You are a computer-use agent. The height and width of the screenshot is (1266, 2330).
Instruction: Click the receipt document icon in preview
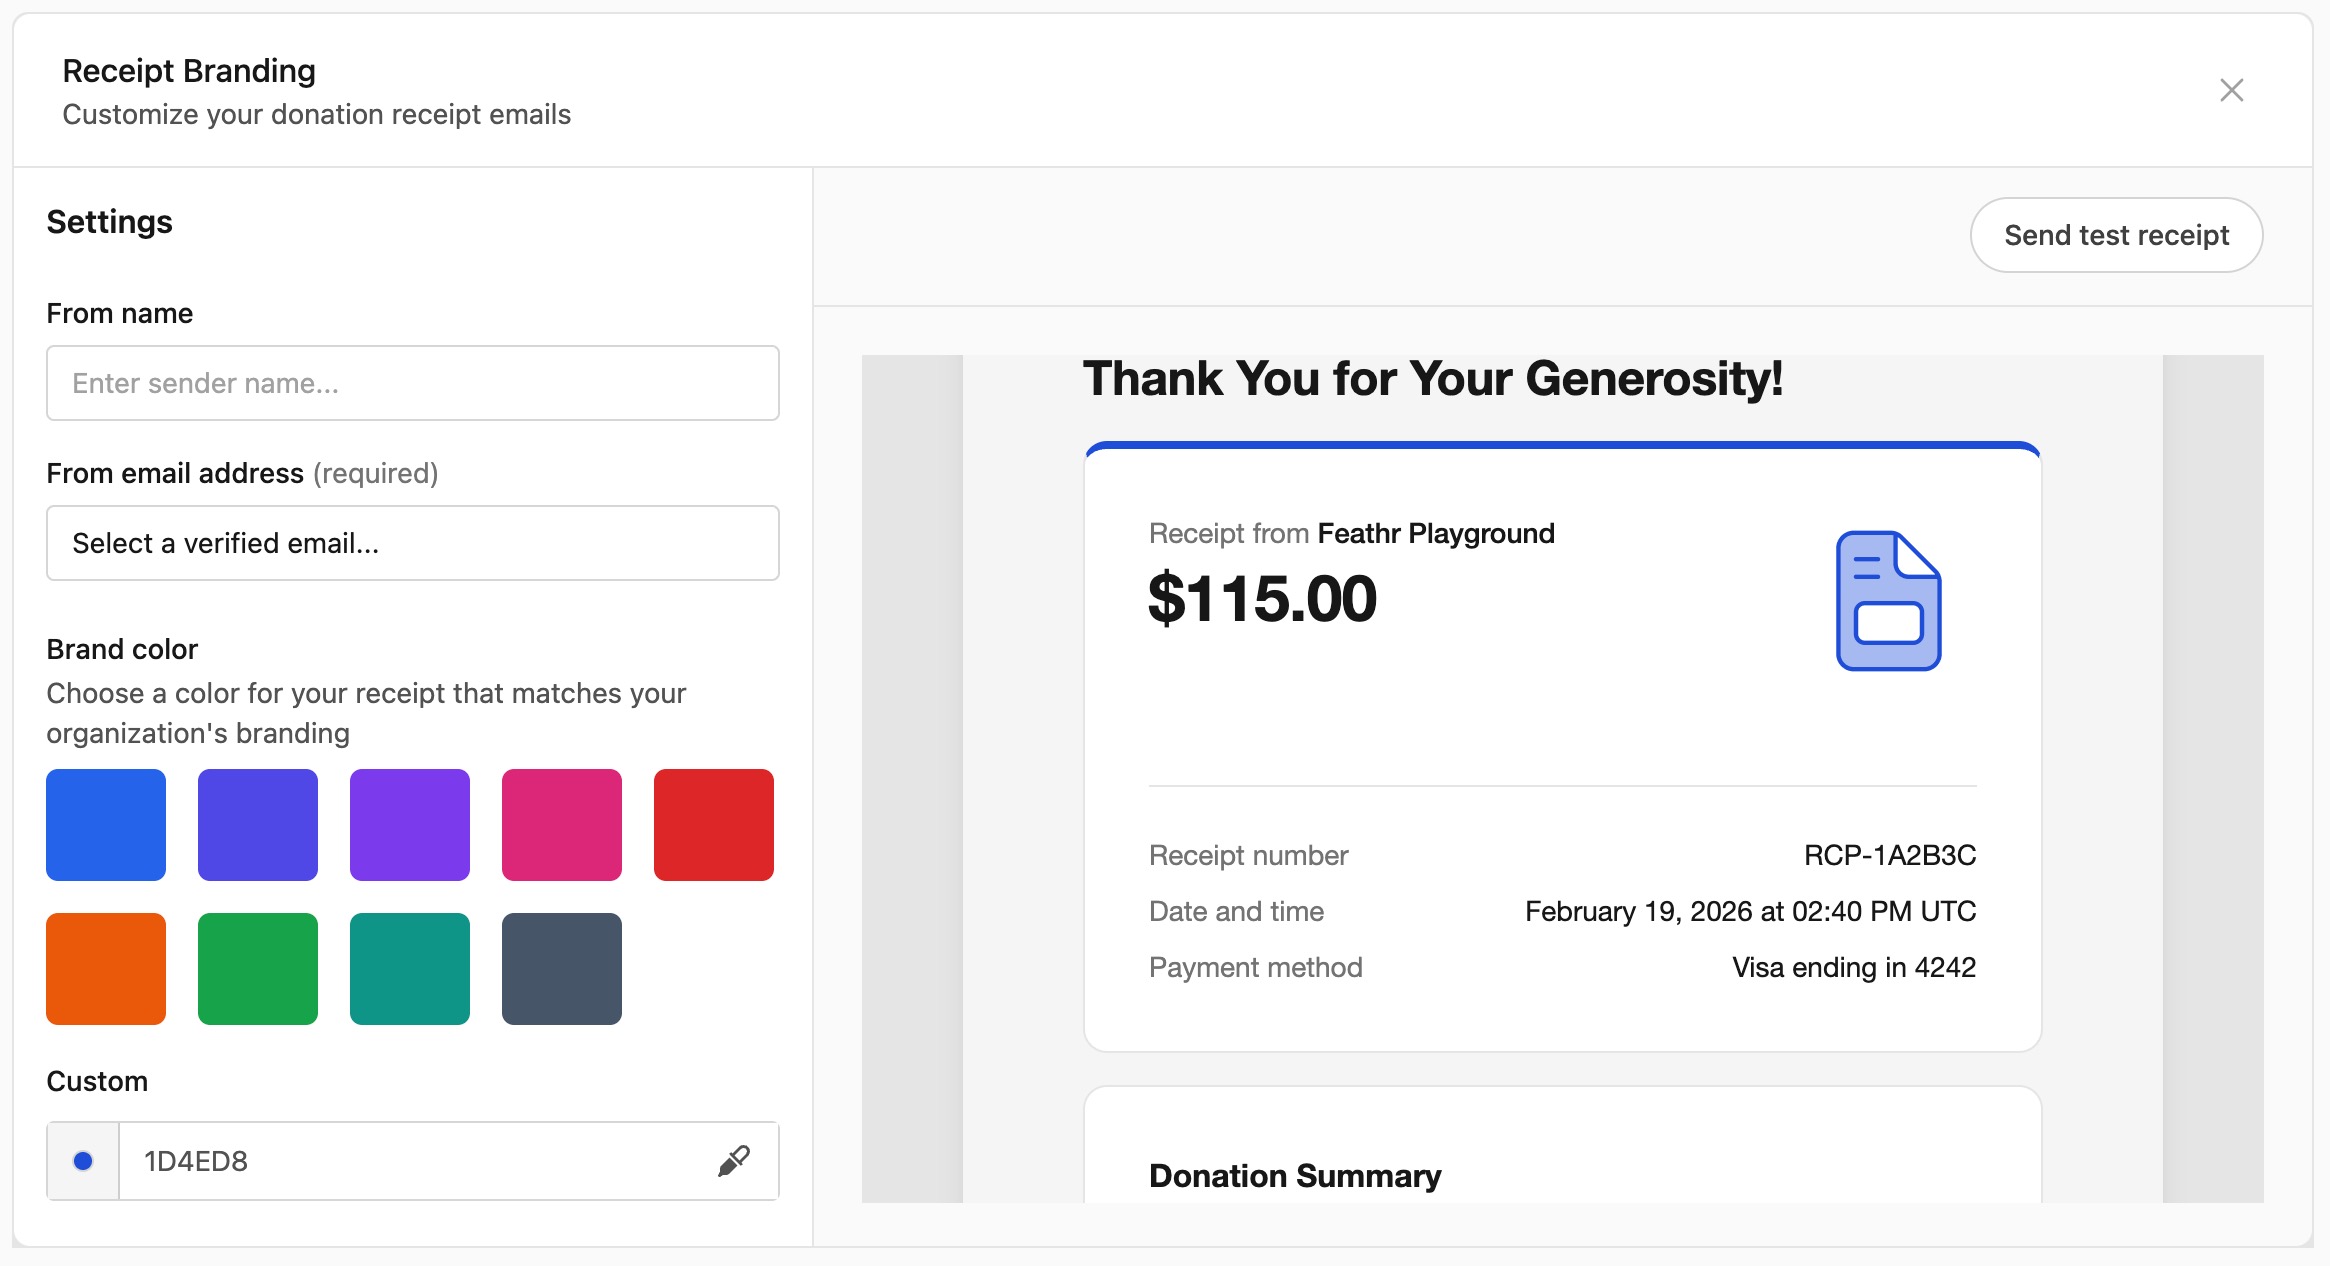pyautogui.click(x=1888, y=600)
